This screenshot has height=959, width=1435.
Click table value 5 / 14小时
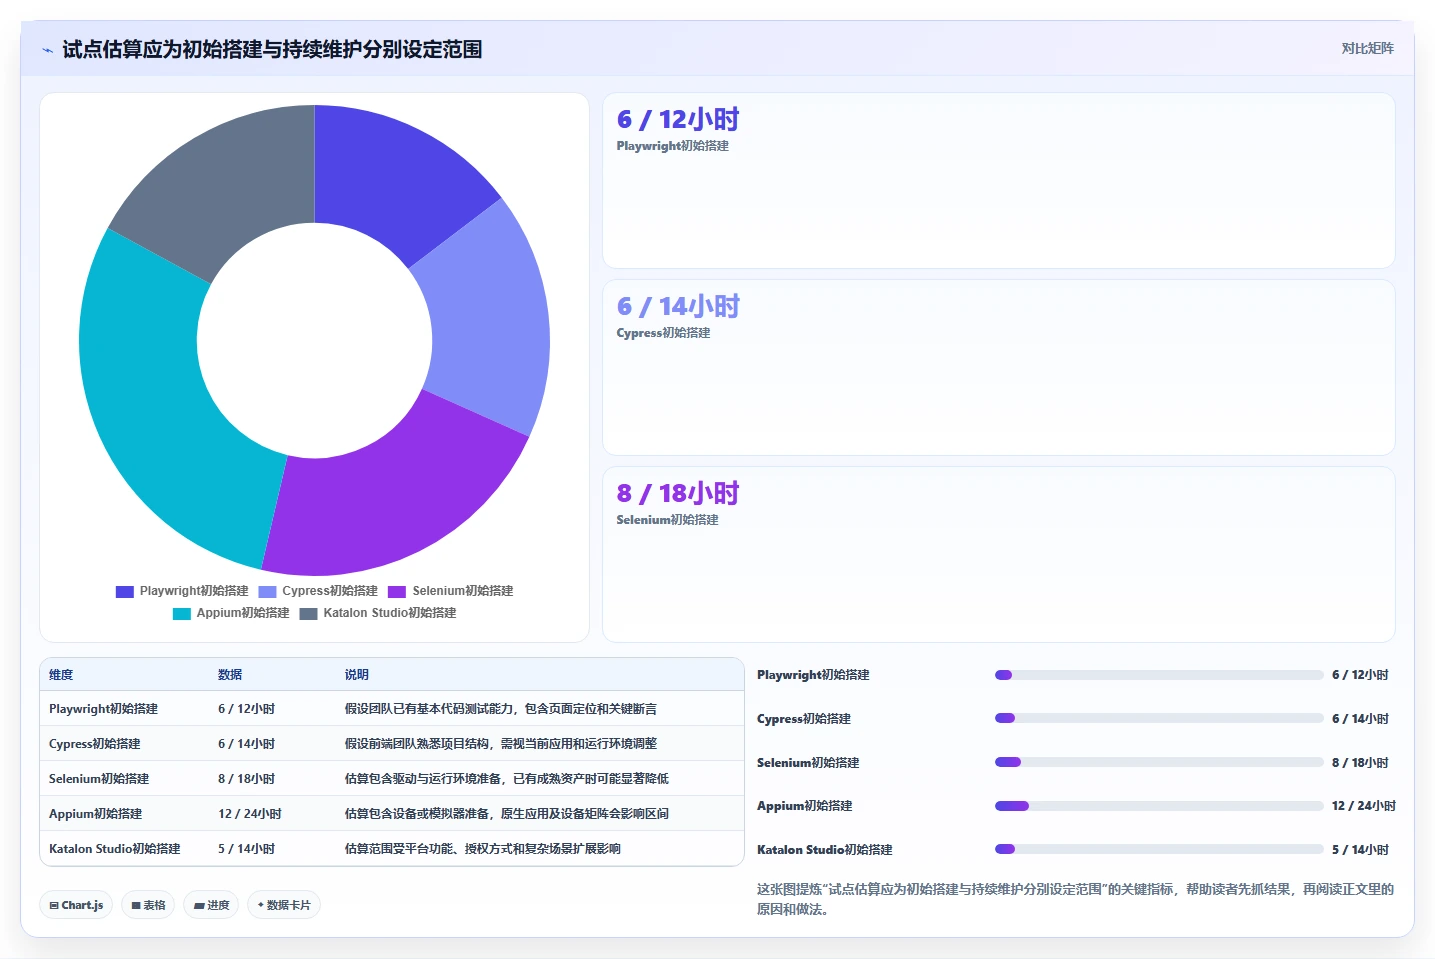[246, 849]
